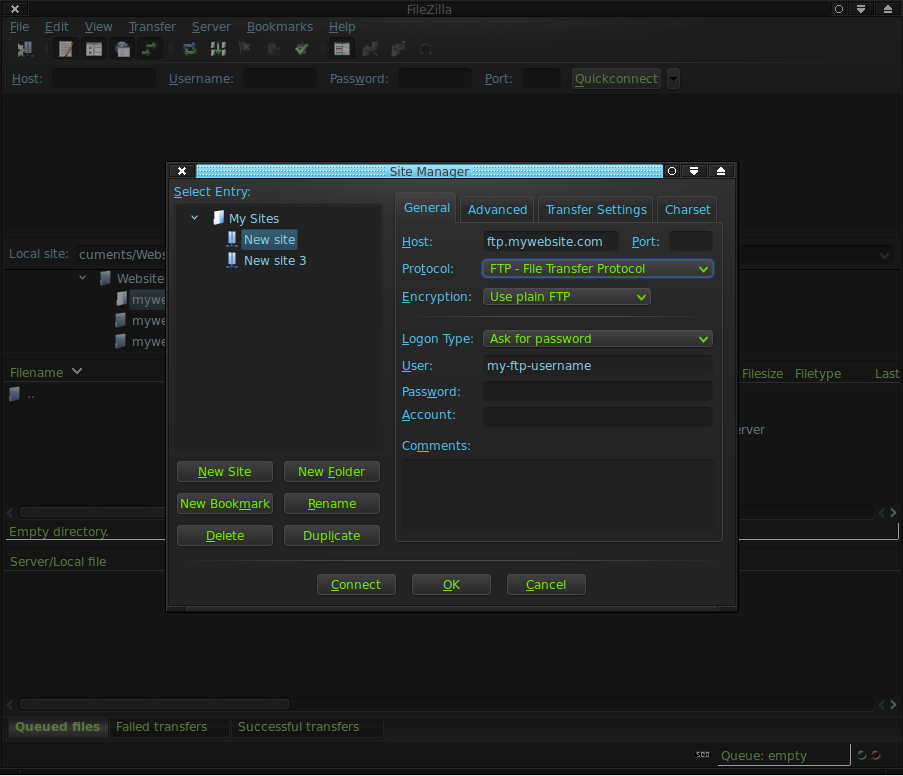
Task: Click OK in Site Manager
Action: click(451, 584)
